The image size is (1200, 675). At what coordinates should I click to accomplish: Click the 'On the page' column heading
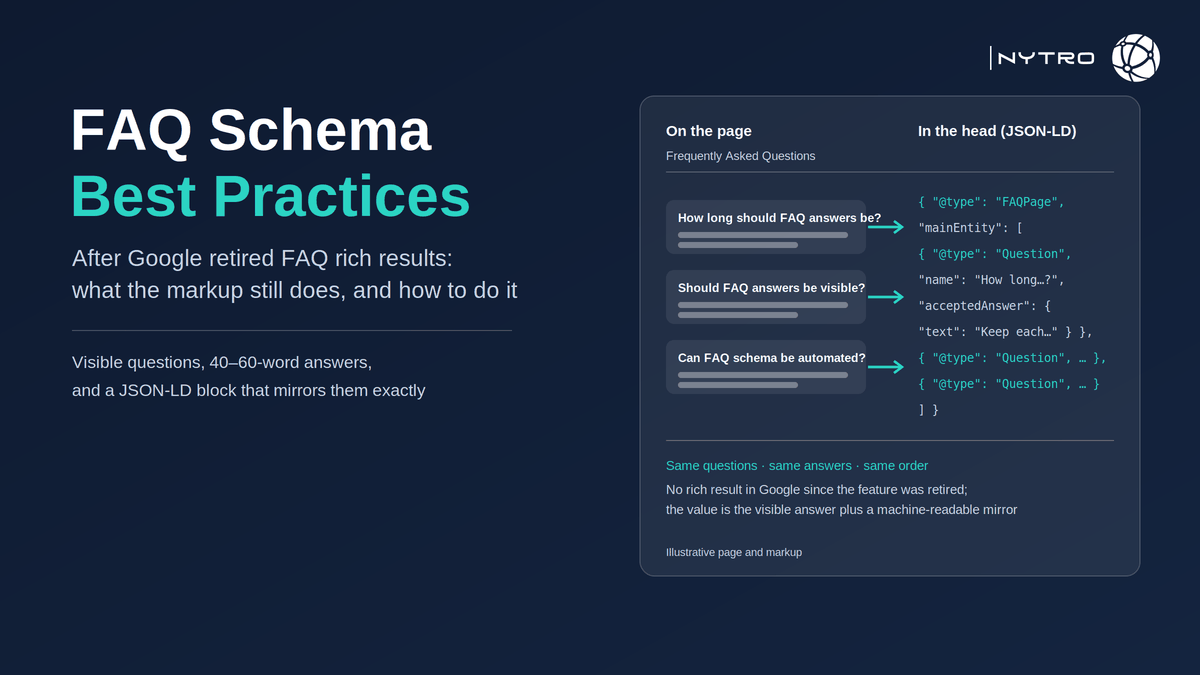click(x=709, y=131)
